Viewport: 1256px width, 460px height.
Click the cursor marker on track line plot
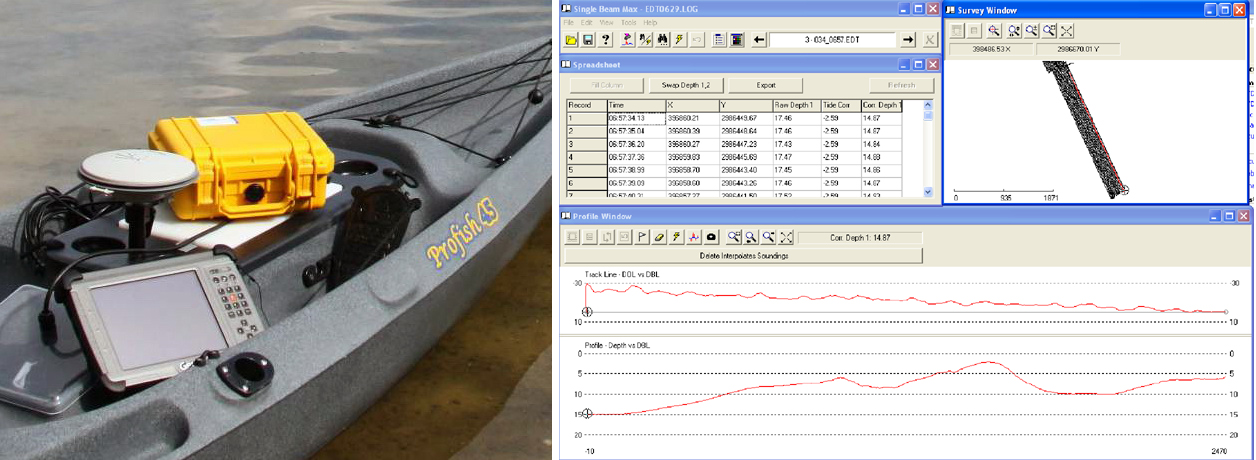[587, 312]
